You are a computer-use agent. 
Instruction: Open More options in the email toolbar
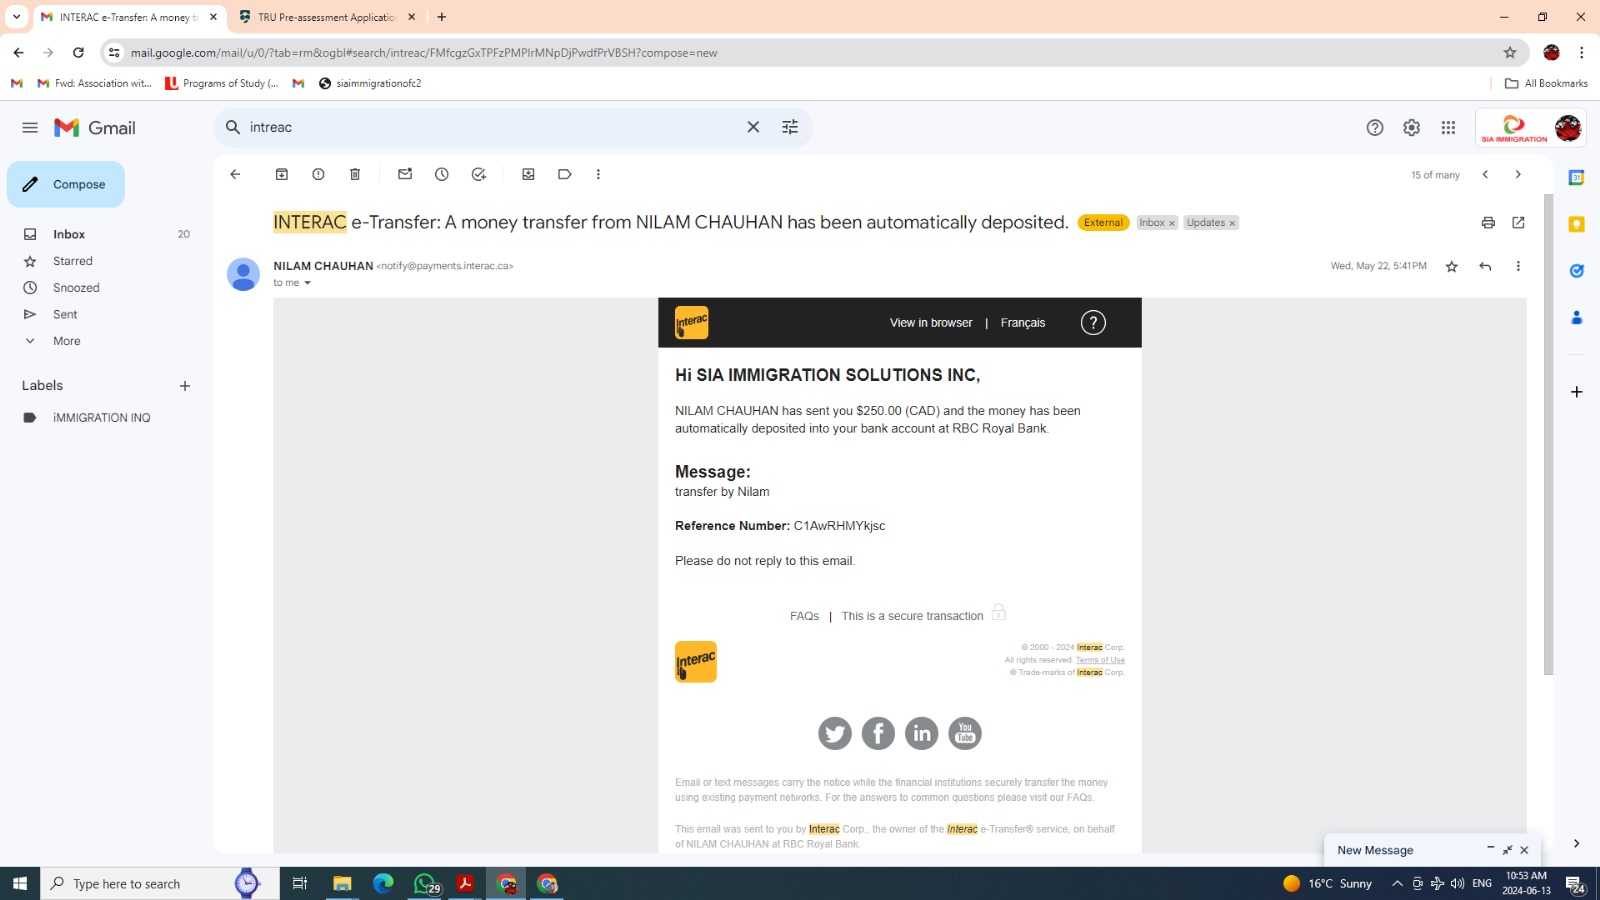tap(598, 174)
